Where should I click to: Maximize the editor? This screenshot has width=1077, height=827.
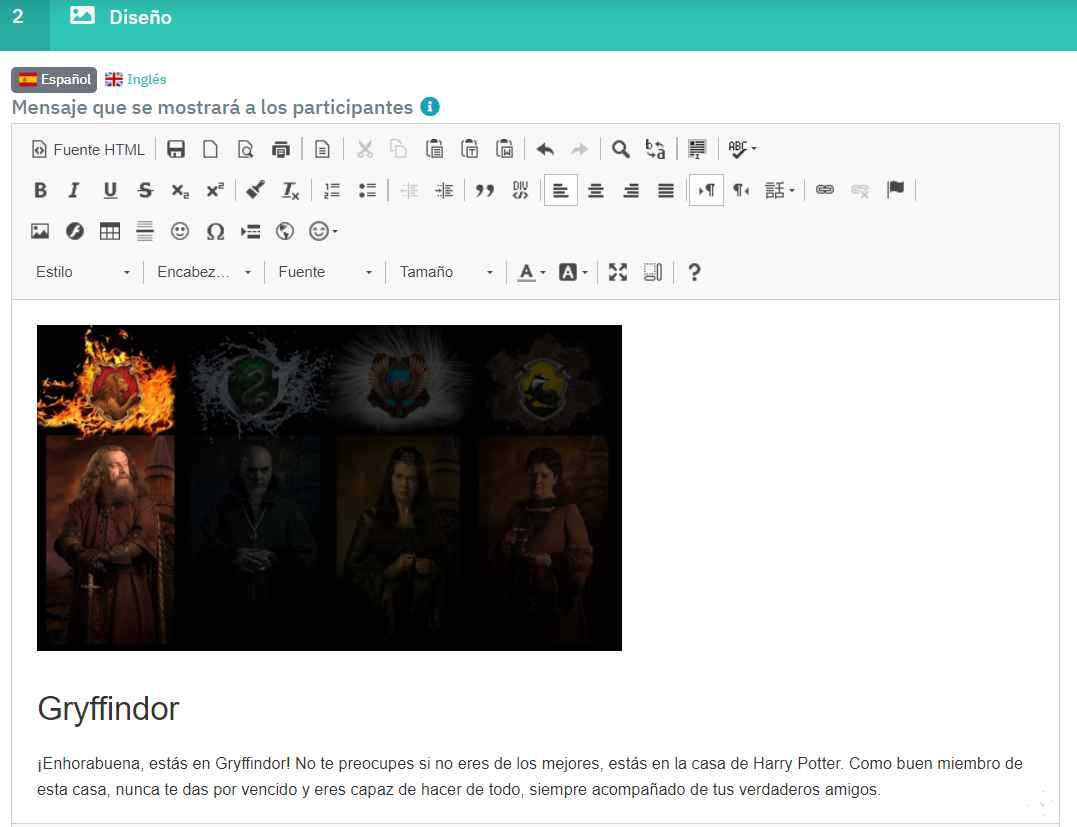[618, 272]
